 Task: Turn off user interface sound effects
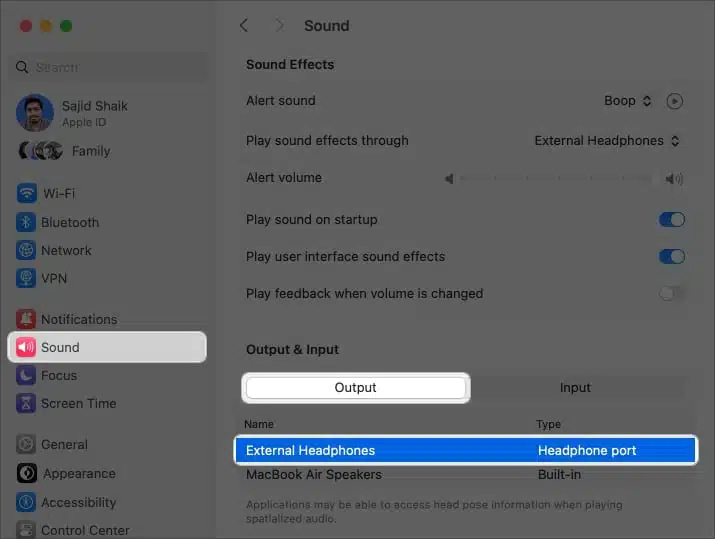[671, 256]
